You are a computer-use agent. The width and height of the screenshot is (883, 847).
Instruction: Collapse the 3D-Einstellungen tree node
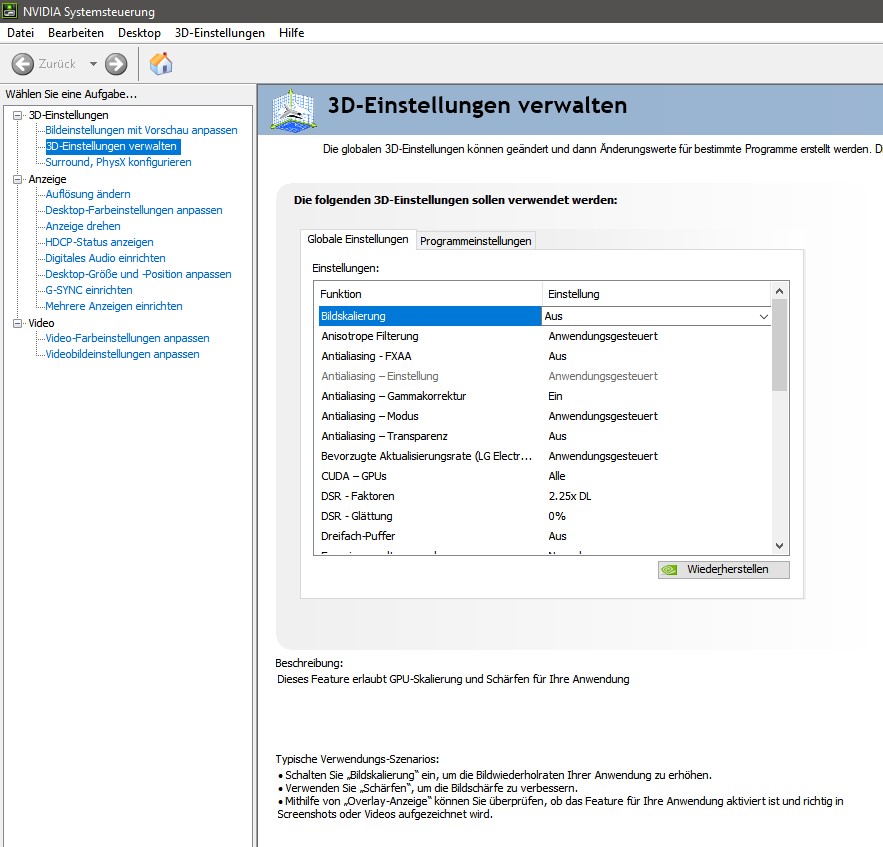coord(17,115)
